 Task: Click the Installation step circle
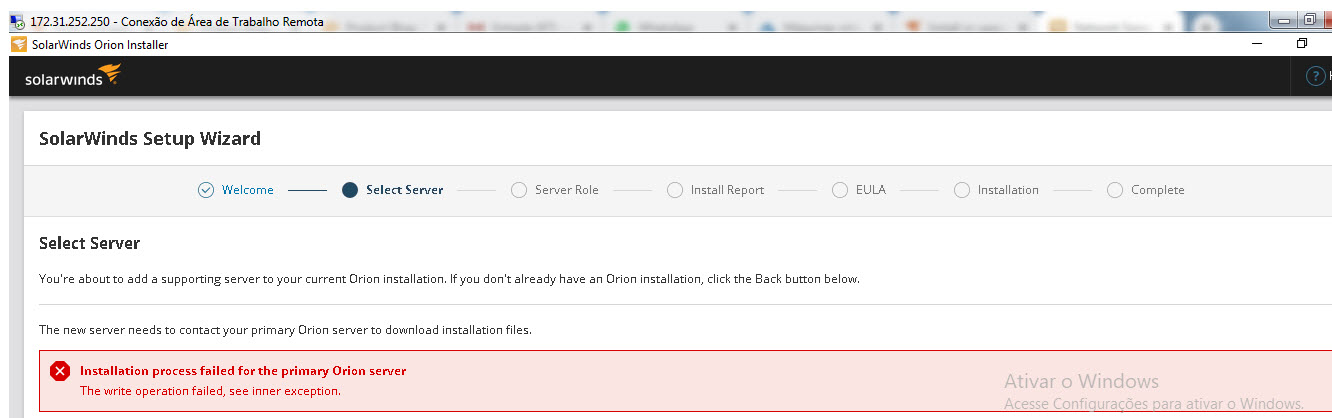pos(962,190)
